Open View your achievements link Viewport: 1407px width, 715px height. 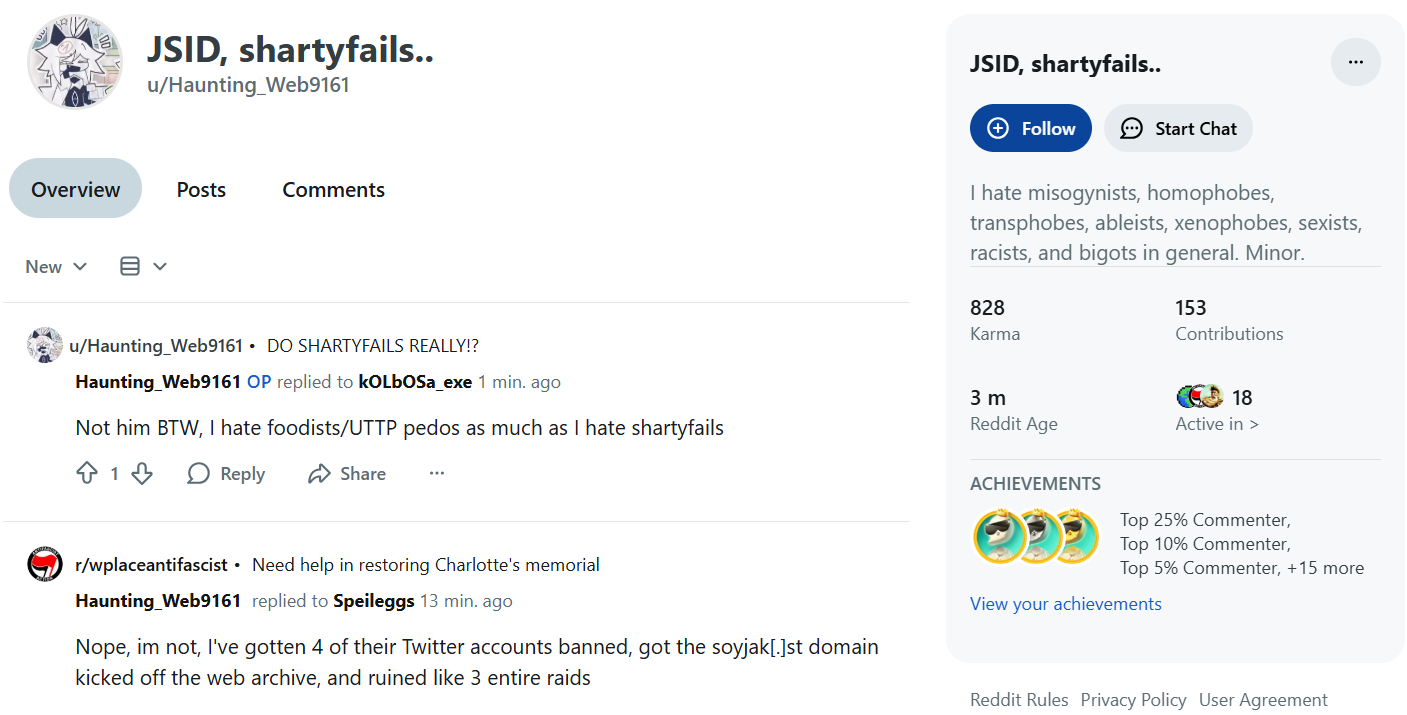point(1065,604)
